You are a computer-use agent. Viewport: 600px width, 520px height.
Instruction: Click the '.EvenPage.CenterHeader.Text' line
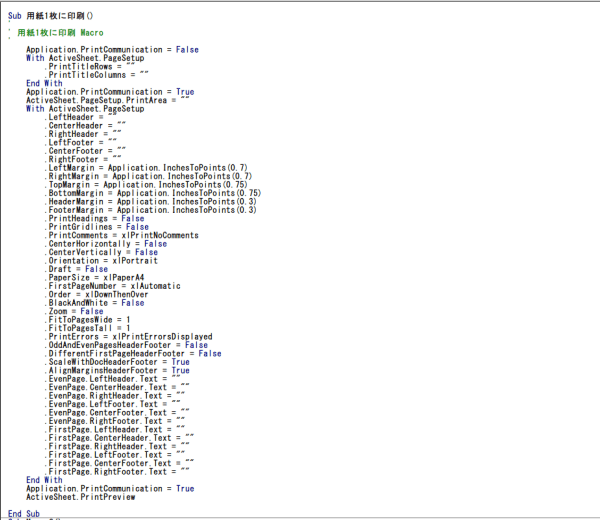tap(117, 387)
